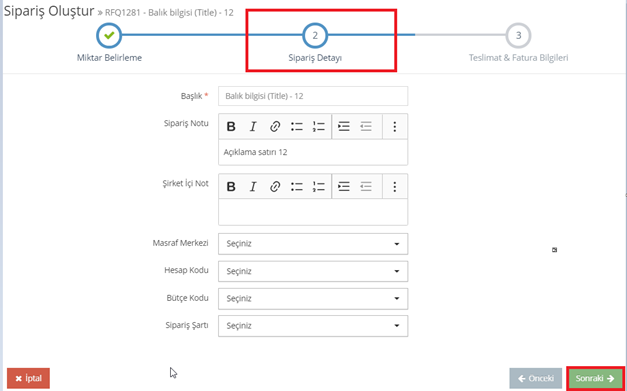The height and width of the screenshot is (391, 627).
Task: Click Italic icon in Sipariş Notu toolbar
Action: (x=253, y=127)
